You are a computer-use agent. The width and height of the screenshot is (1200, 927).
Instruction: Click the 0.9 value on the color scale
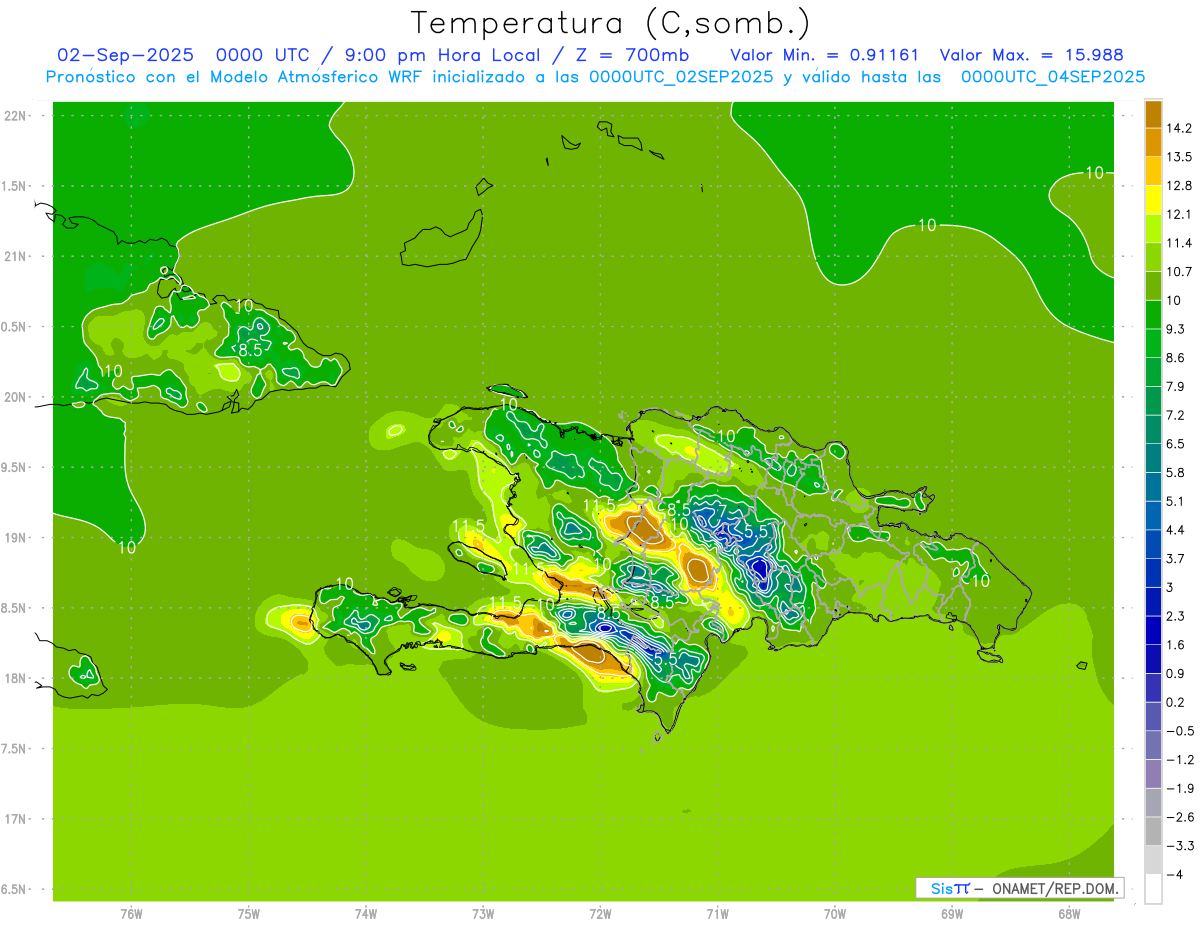(x=1176, y=673)
